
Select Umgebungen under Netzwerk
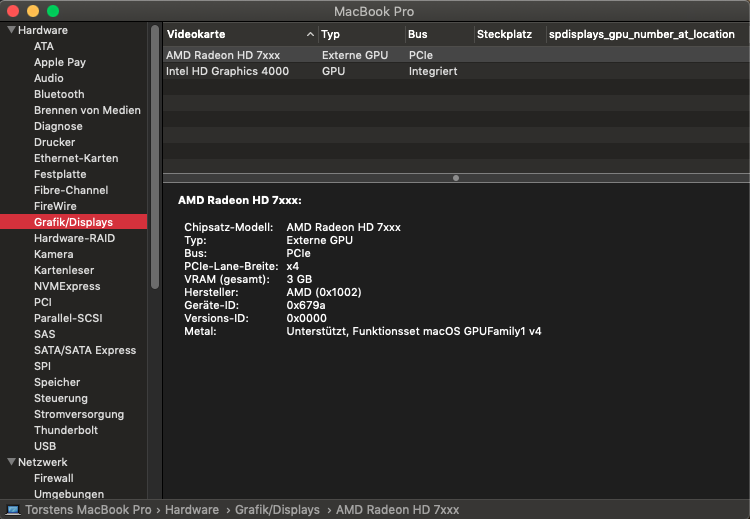(x=69, y=494)
